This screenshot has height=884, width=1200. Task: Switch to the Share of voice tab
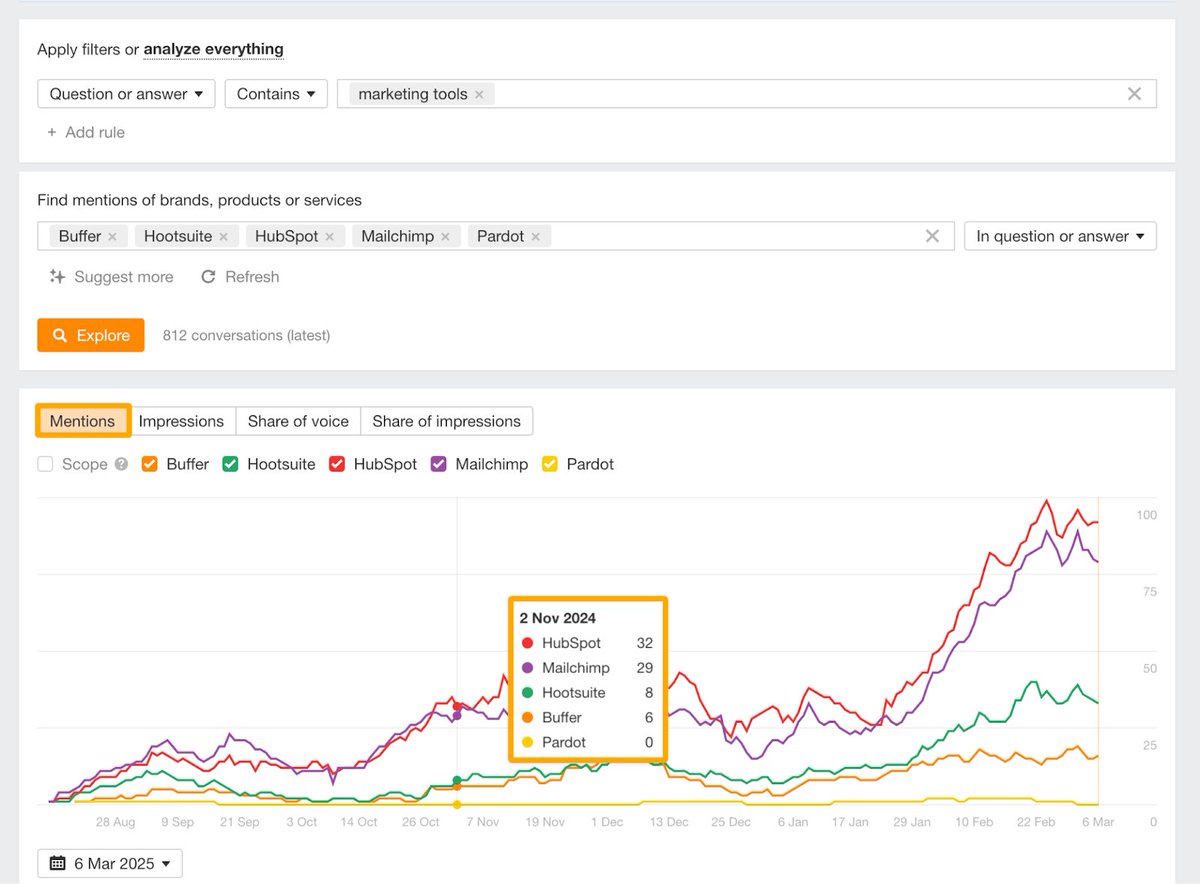(298, 421)
